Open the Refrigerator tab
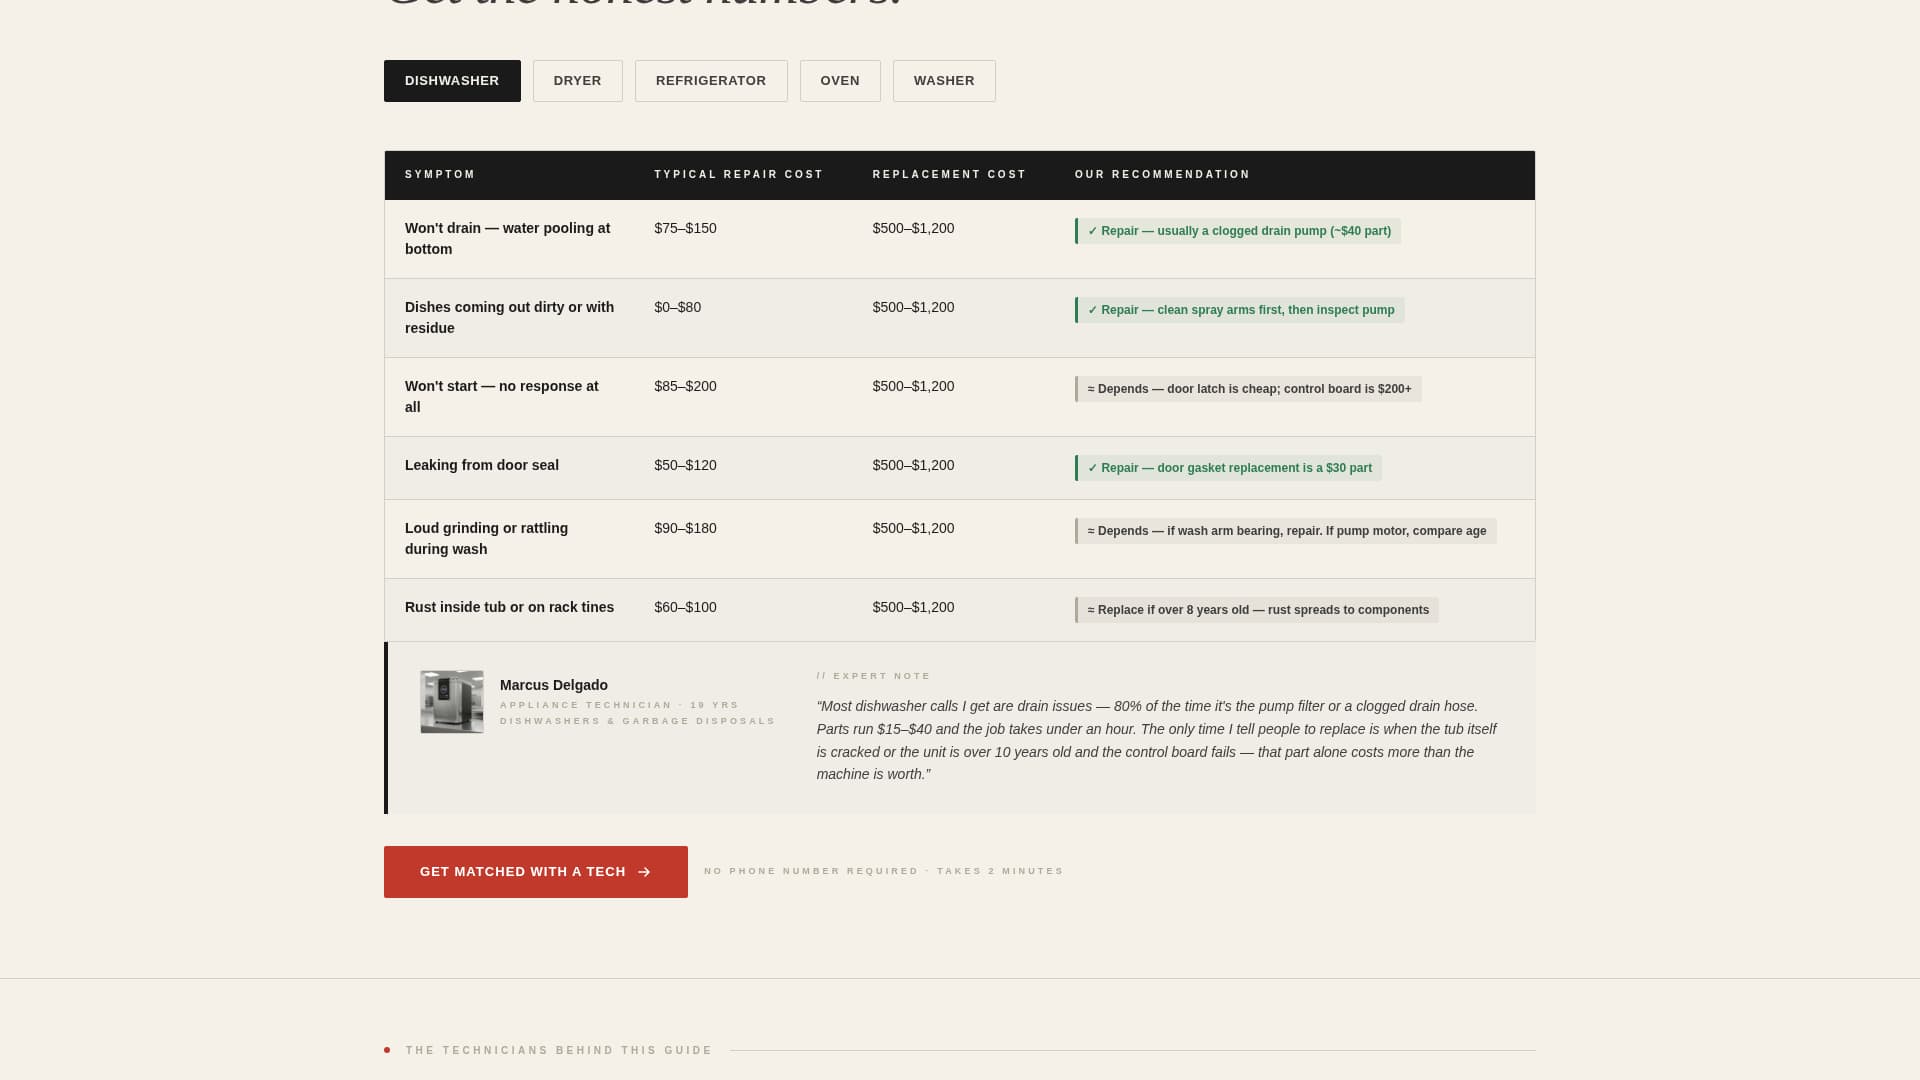This screenshot has width=1920, height=1080. pyautogui.click(x=710, y=81)
